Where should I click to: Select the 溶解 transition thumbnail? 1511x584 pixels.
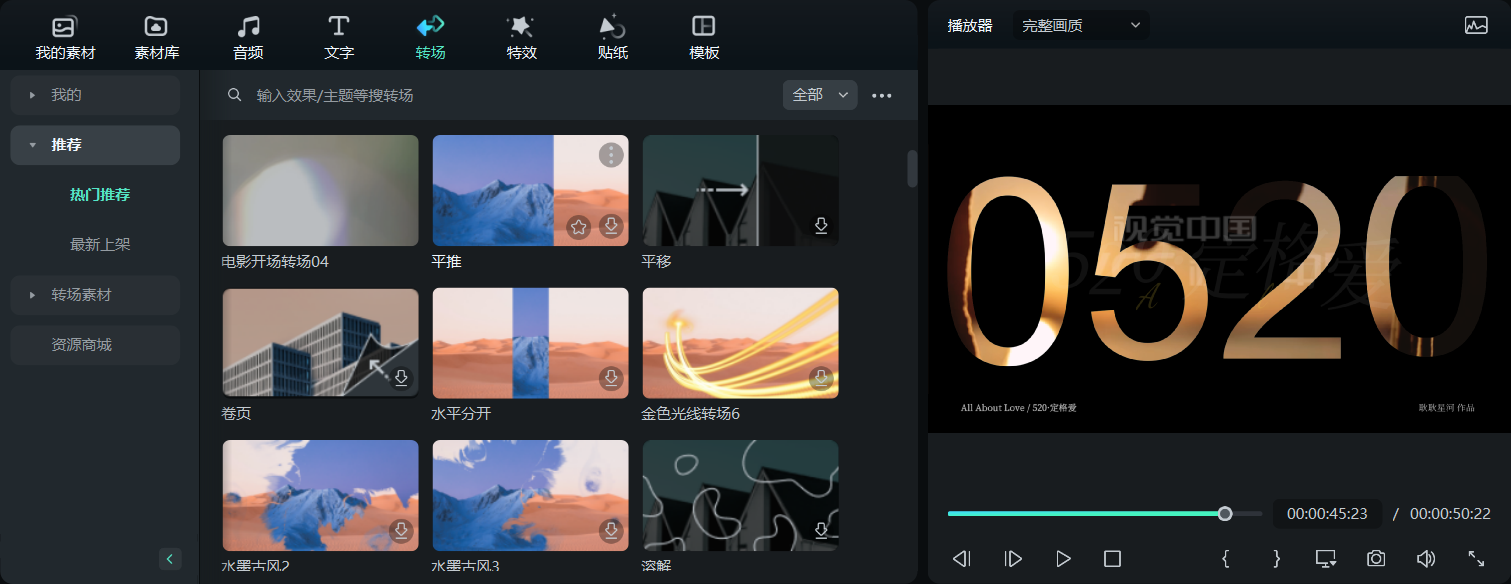(x=740, y=495)
